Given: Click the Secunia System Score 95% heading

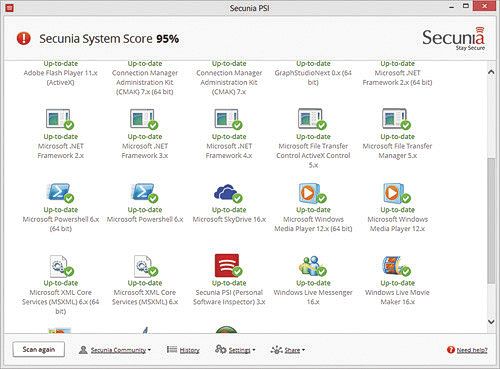Looking at the screenshot, I should click(109, 39).
